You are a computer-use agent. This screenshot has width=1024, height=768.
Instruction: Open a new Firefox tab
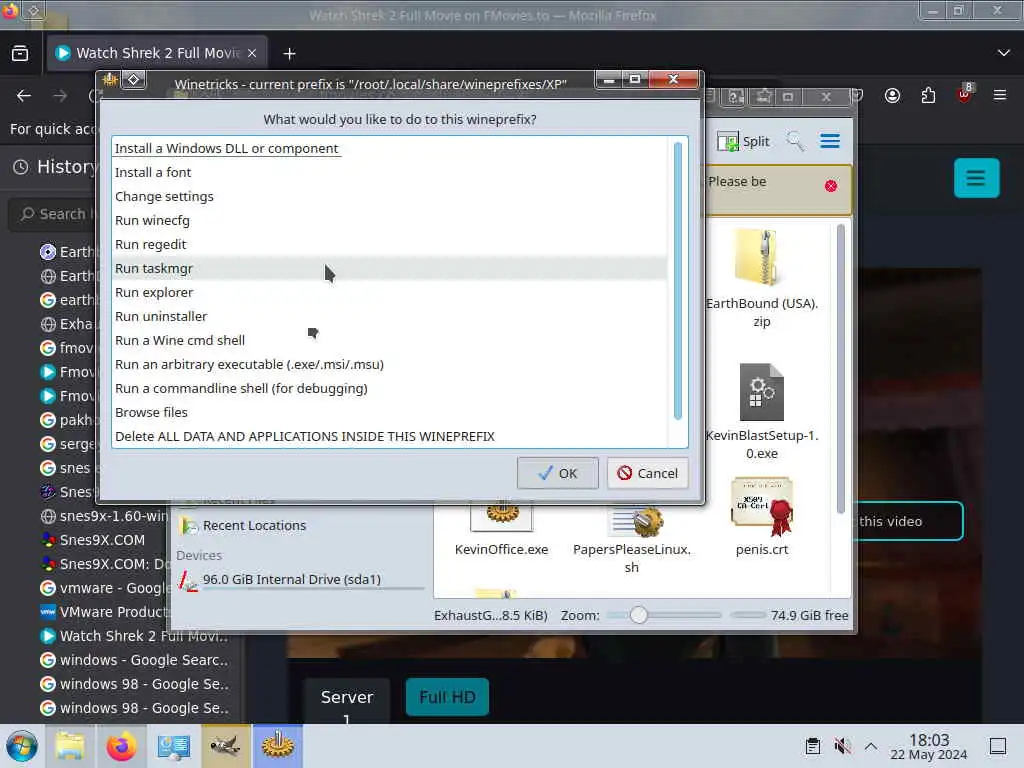[289, 54]
